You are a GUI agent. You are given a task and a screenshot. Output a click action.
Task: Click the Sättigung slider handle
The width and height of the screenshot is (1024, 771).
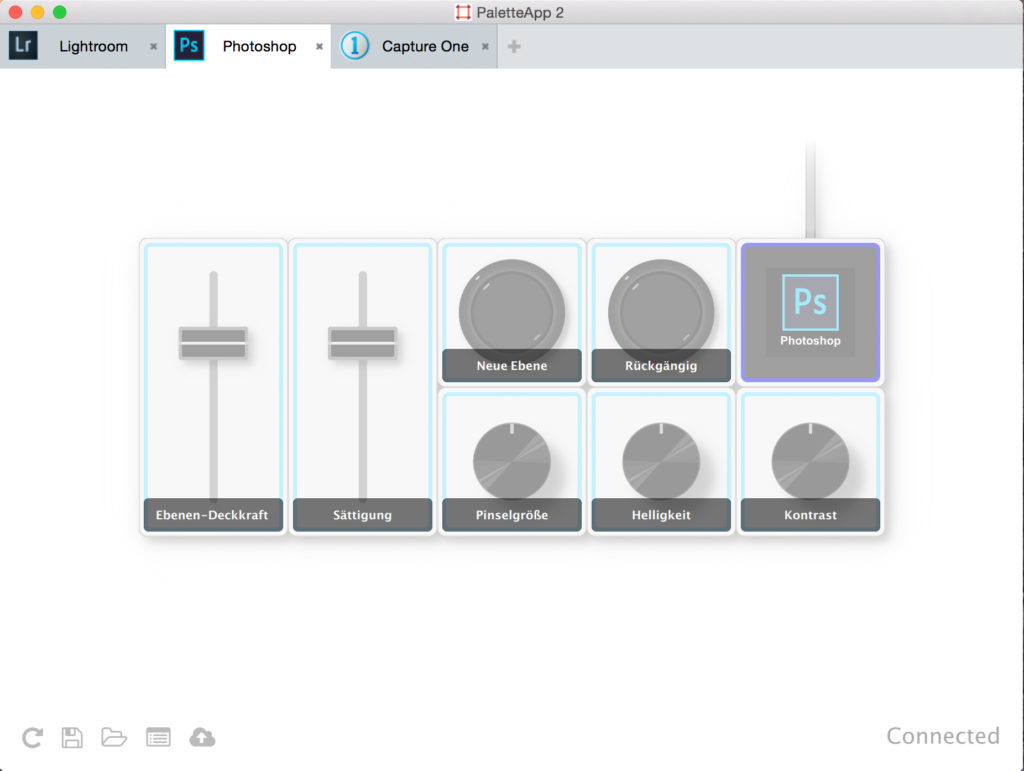coord(362,343)
